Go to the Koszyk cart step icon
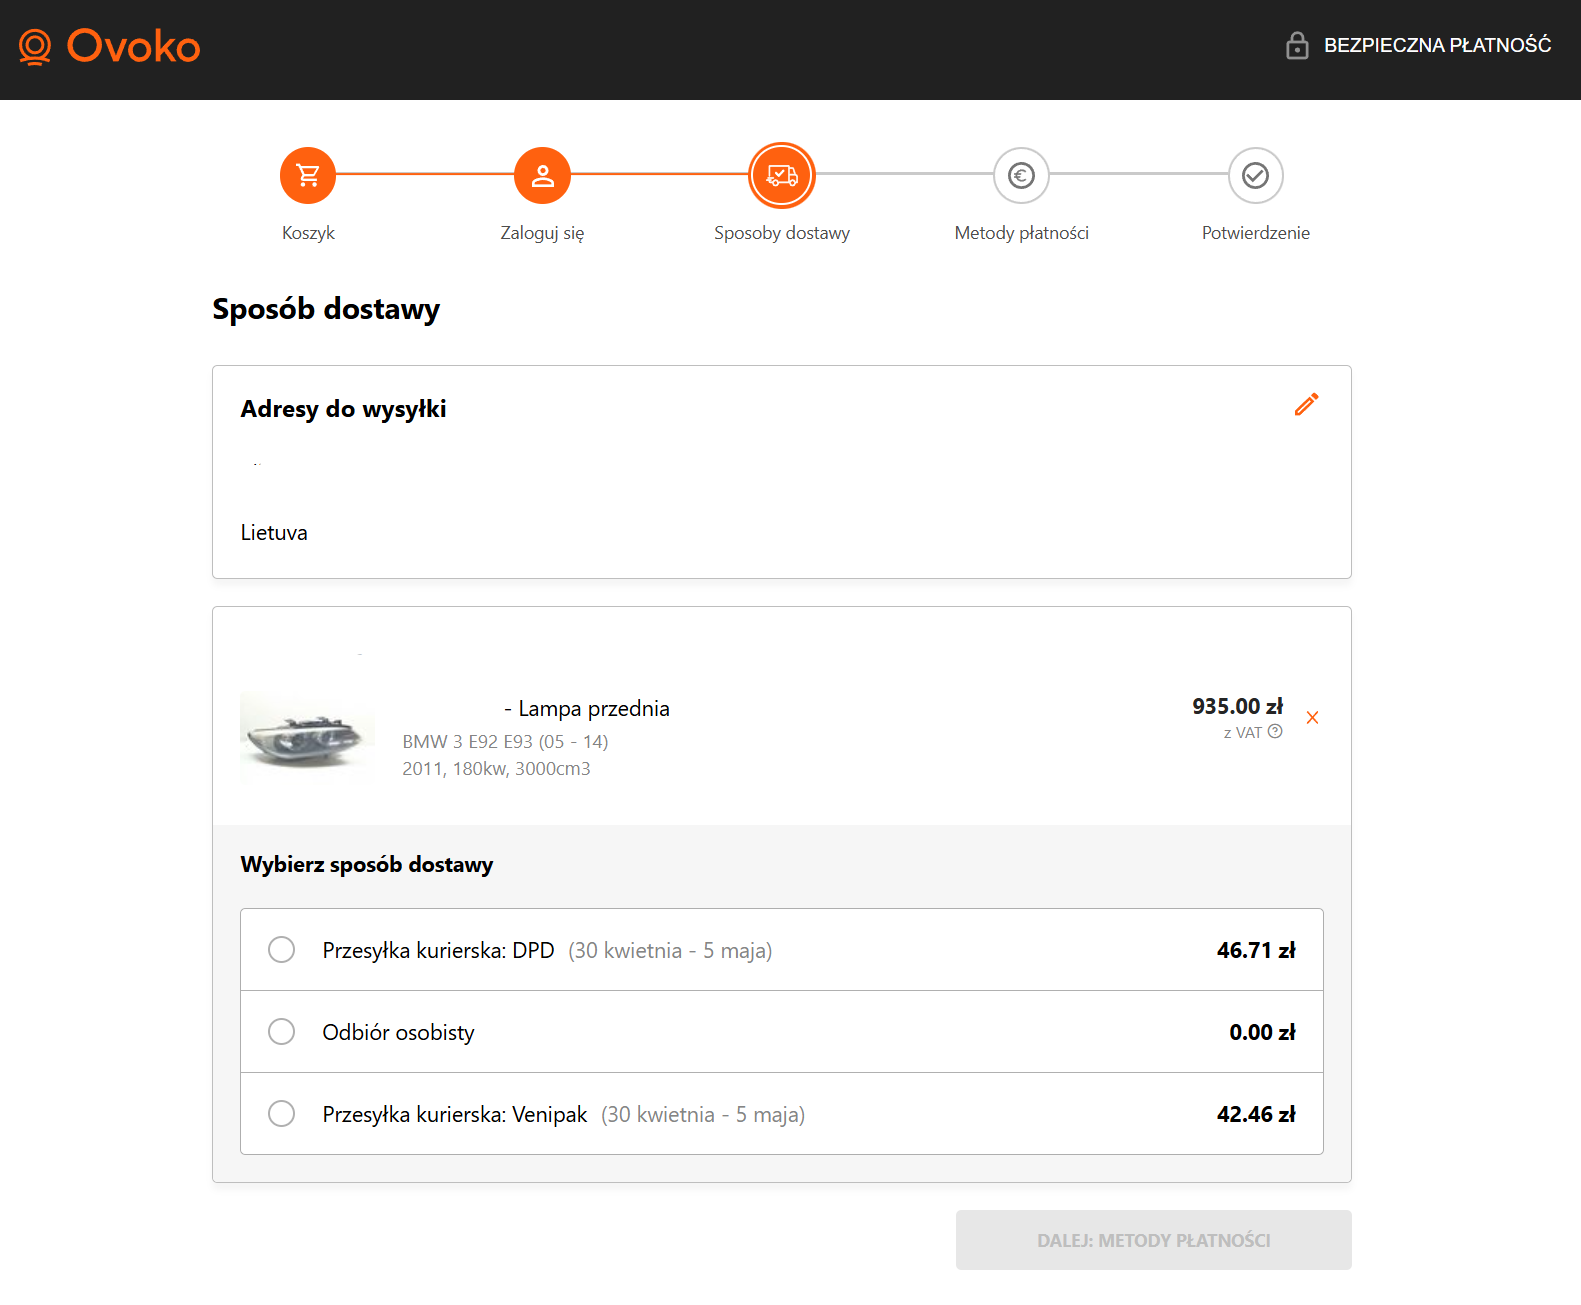 (x=308, y=175)
